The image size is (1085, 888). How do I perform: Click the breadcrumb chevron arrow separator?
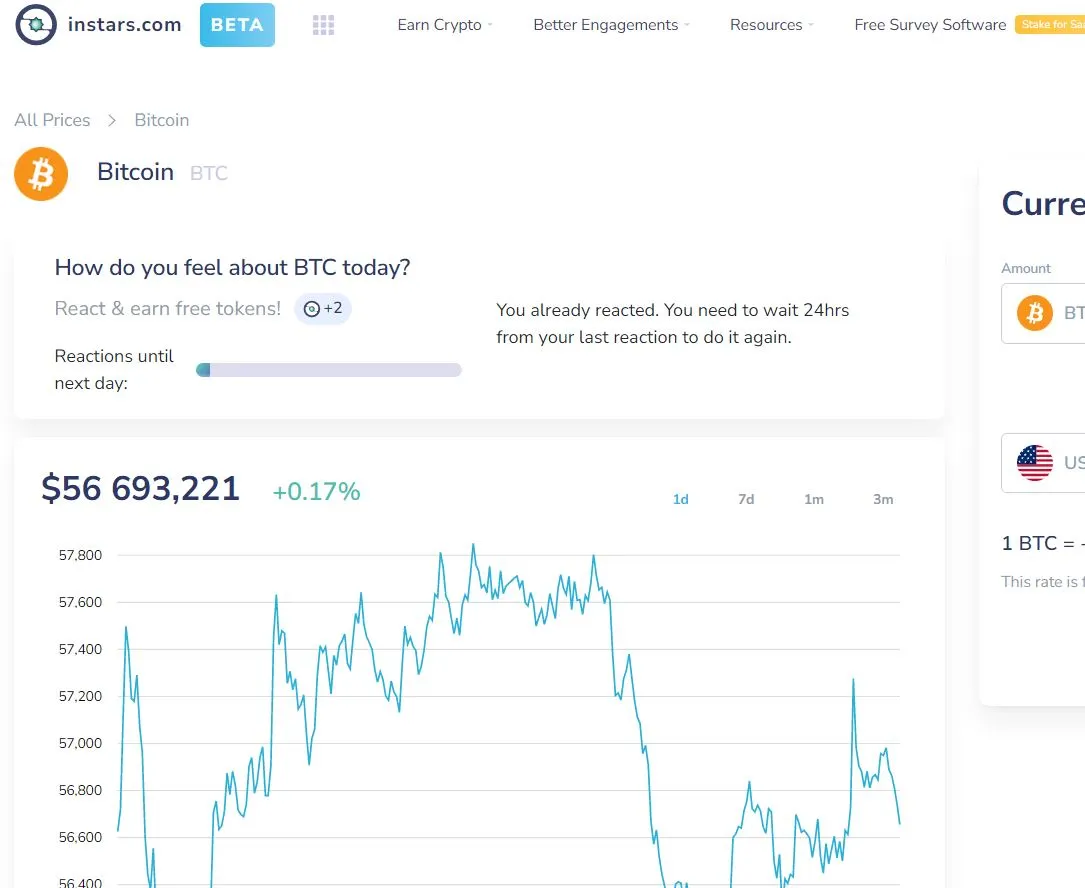pyautogui.click(x=112, y=120)
